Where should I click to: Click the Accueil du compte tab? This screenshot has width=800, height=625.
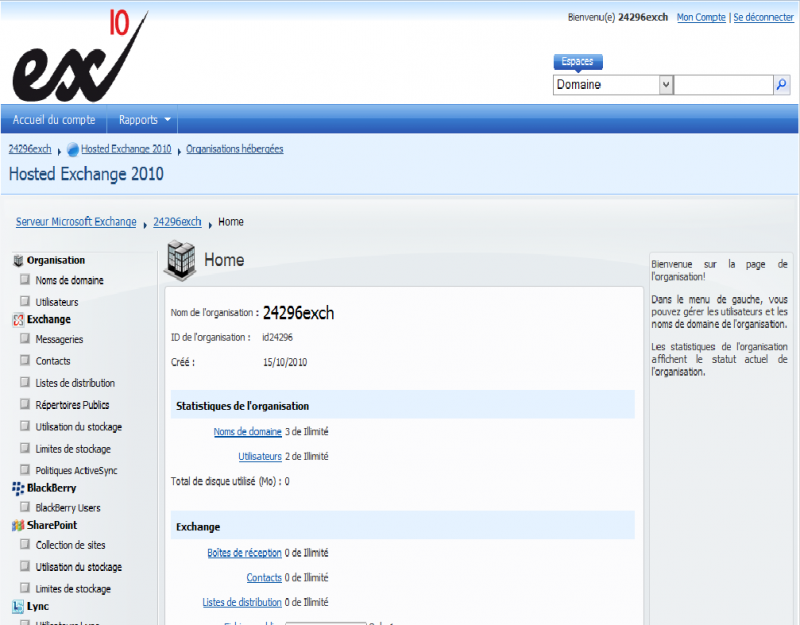coord(55,119)
